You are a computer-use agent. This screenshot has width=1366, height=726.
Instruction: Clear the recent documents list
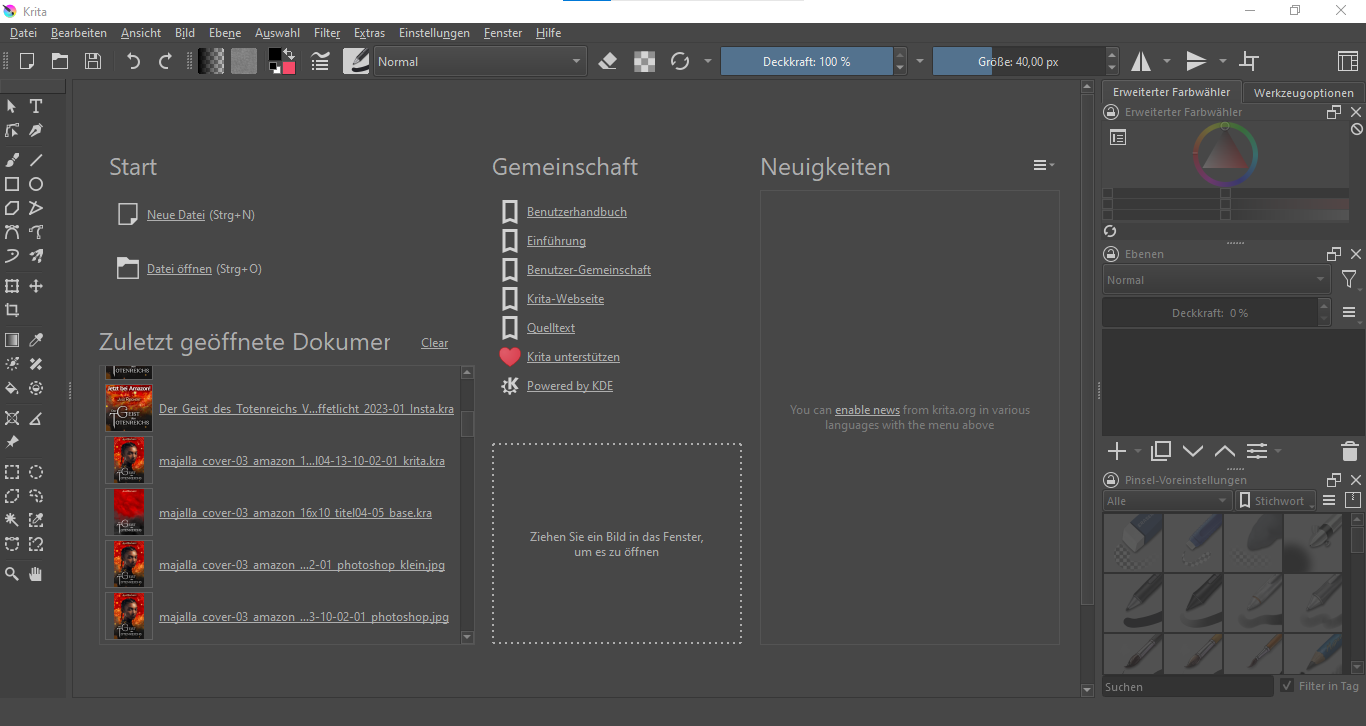pos(434,343)
